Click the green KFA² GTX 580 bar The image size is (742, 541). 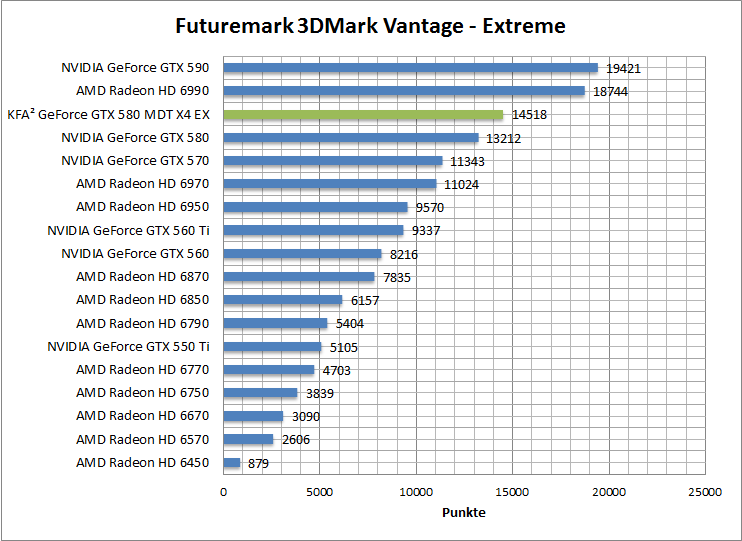pyautogui.click(x=363, y=114)
